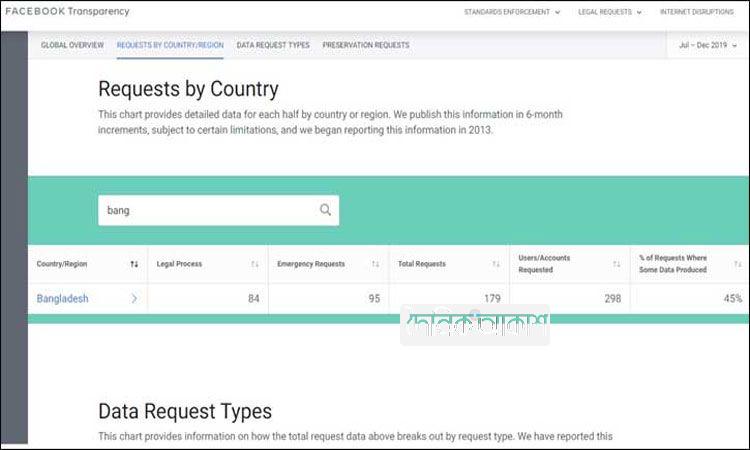Sort by Country/Region column arrows
750x450 pixels.
(x=134, y=264)
